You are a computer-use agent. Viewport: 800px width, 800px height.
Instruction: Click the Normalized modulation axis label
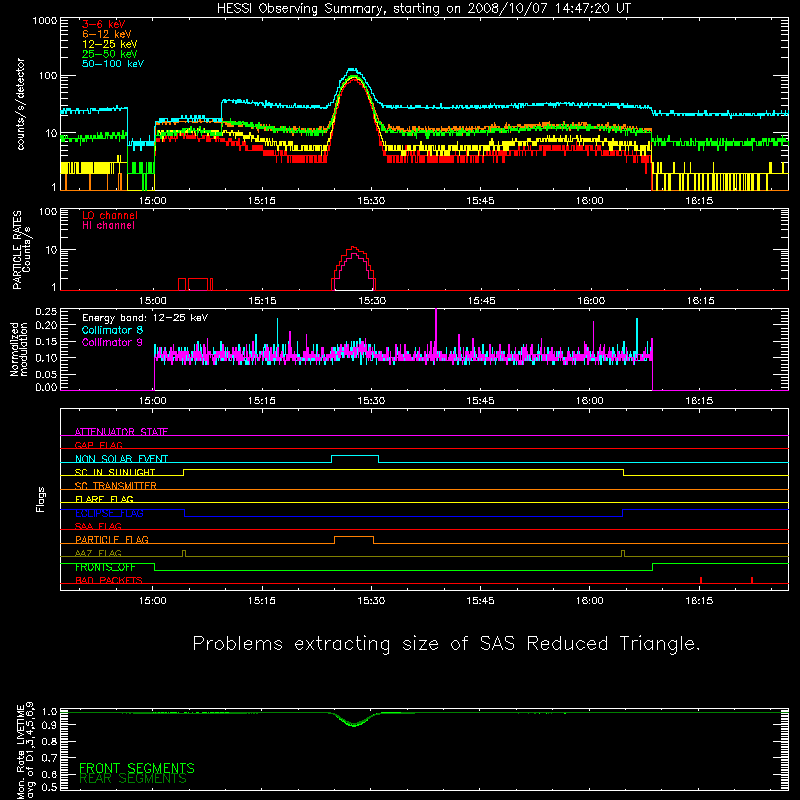coord(18,349)
